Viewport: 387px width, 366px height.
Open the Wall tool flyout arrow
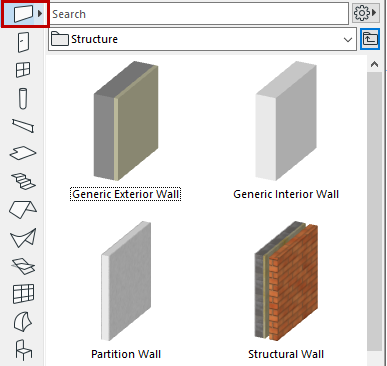pos(40,14)
